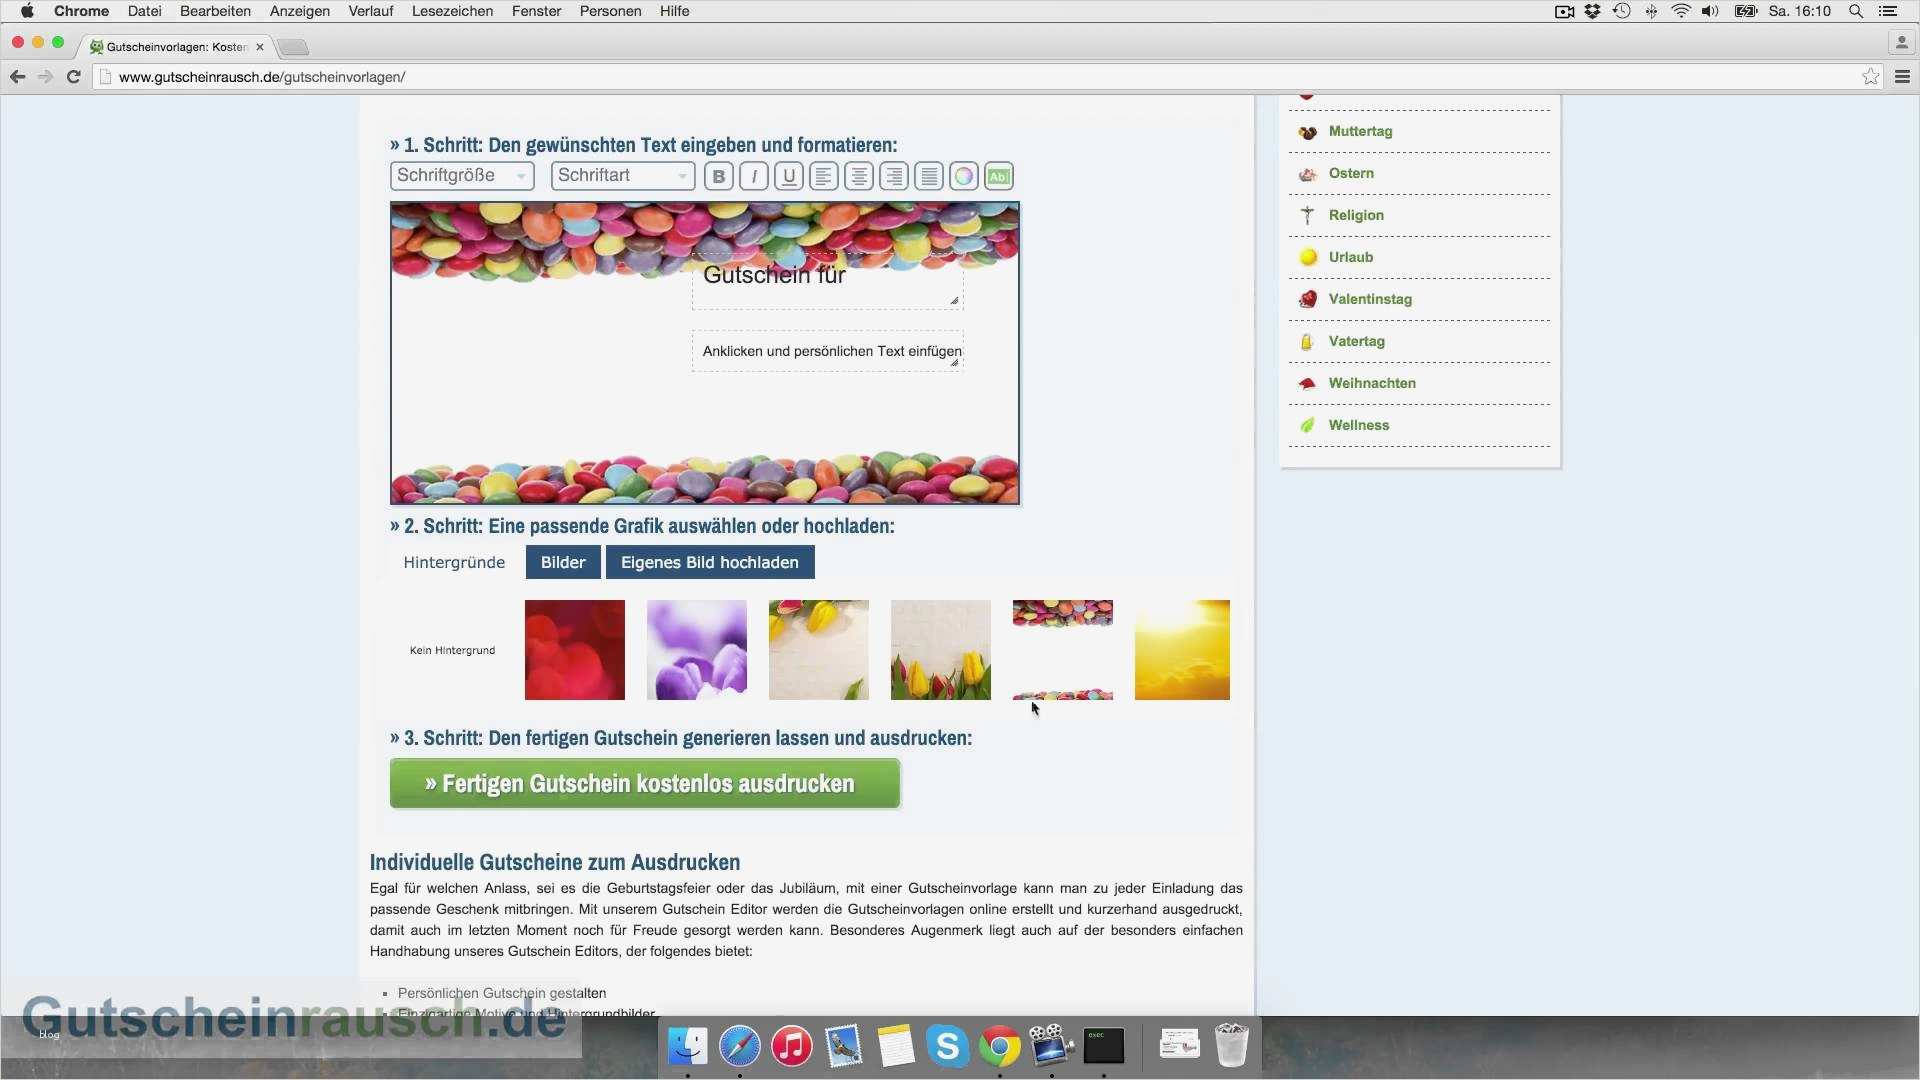Center-align the voucher text
The image size is (1920, 1080).
(x=858, y=177)
